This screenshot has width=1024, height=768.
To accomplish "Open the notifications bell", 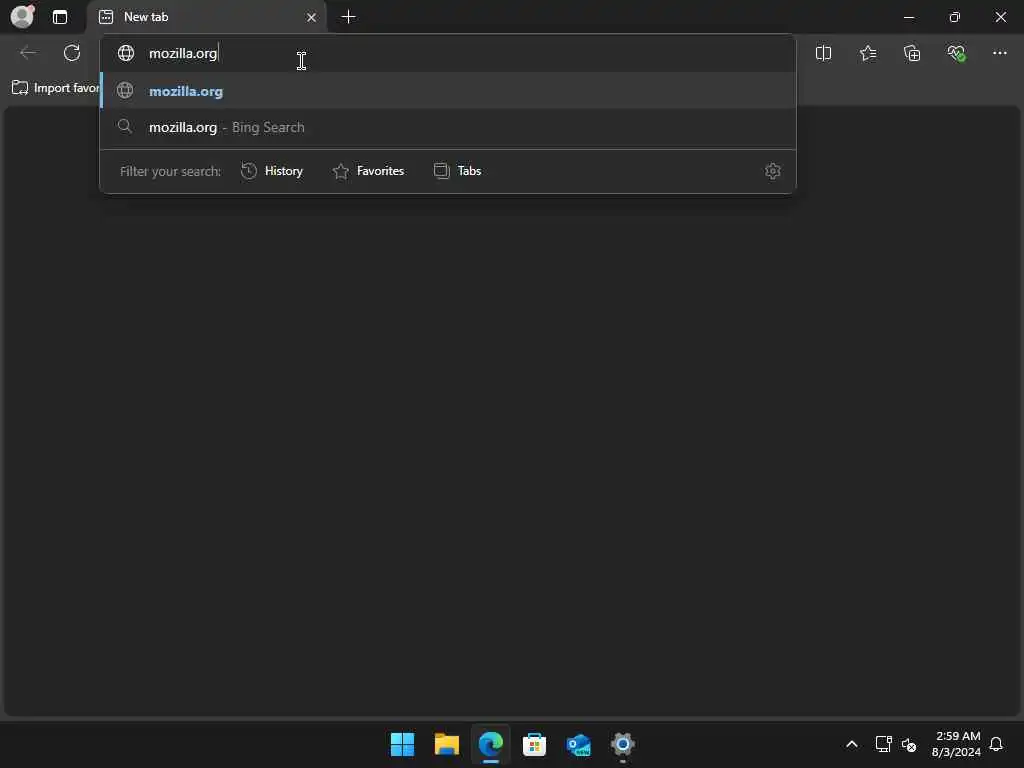I will 996,744.
